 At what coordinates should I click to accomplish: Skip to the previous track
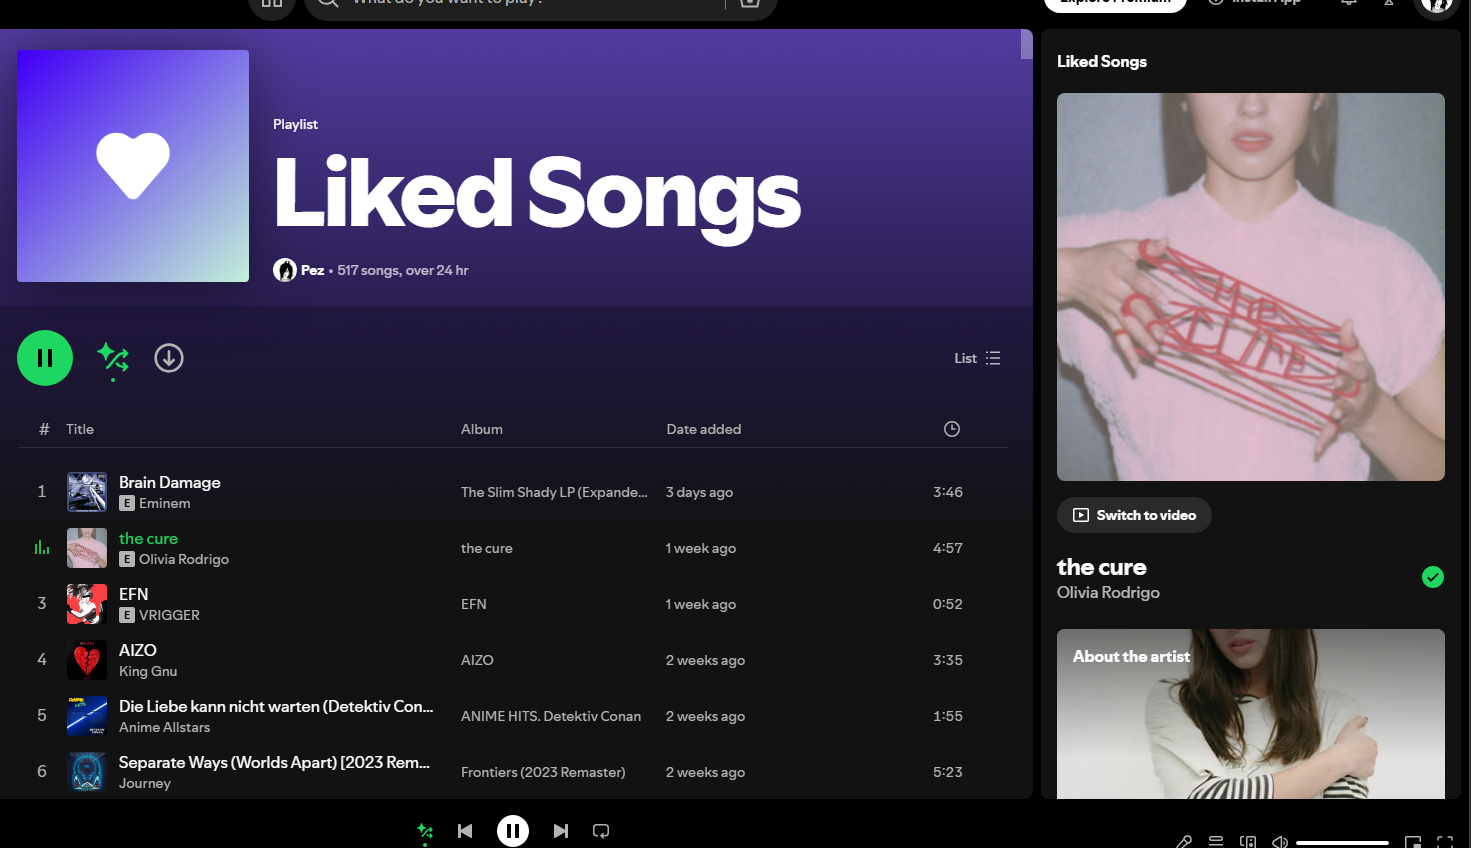(465, 831)
